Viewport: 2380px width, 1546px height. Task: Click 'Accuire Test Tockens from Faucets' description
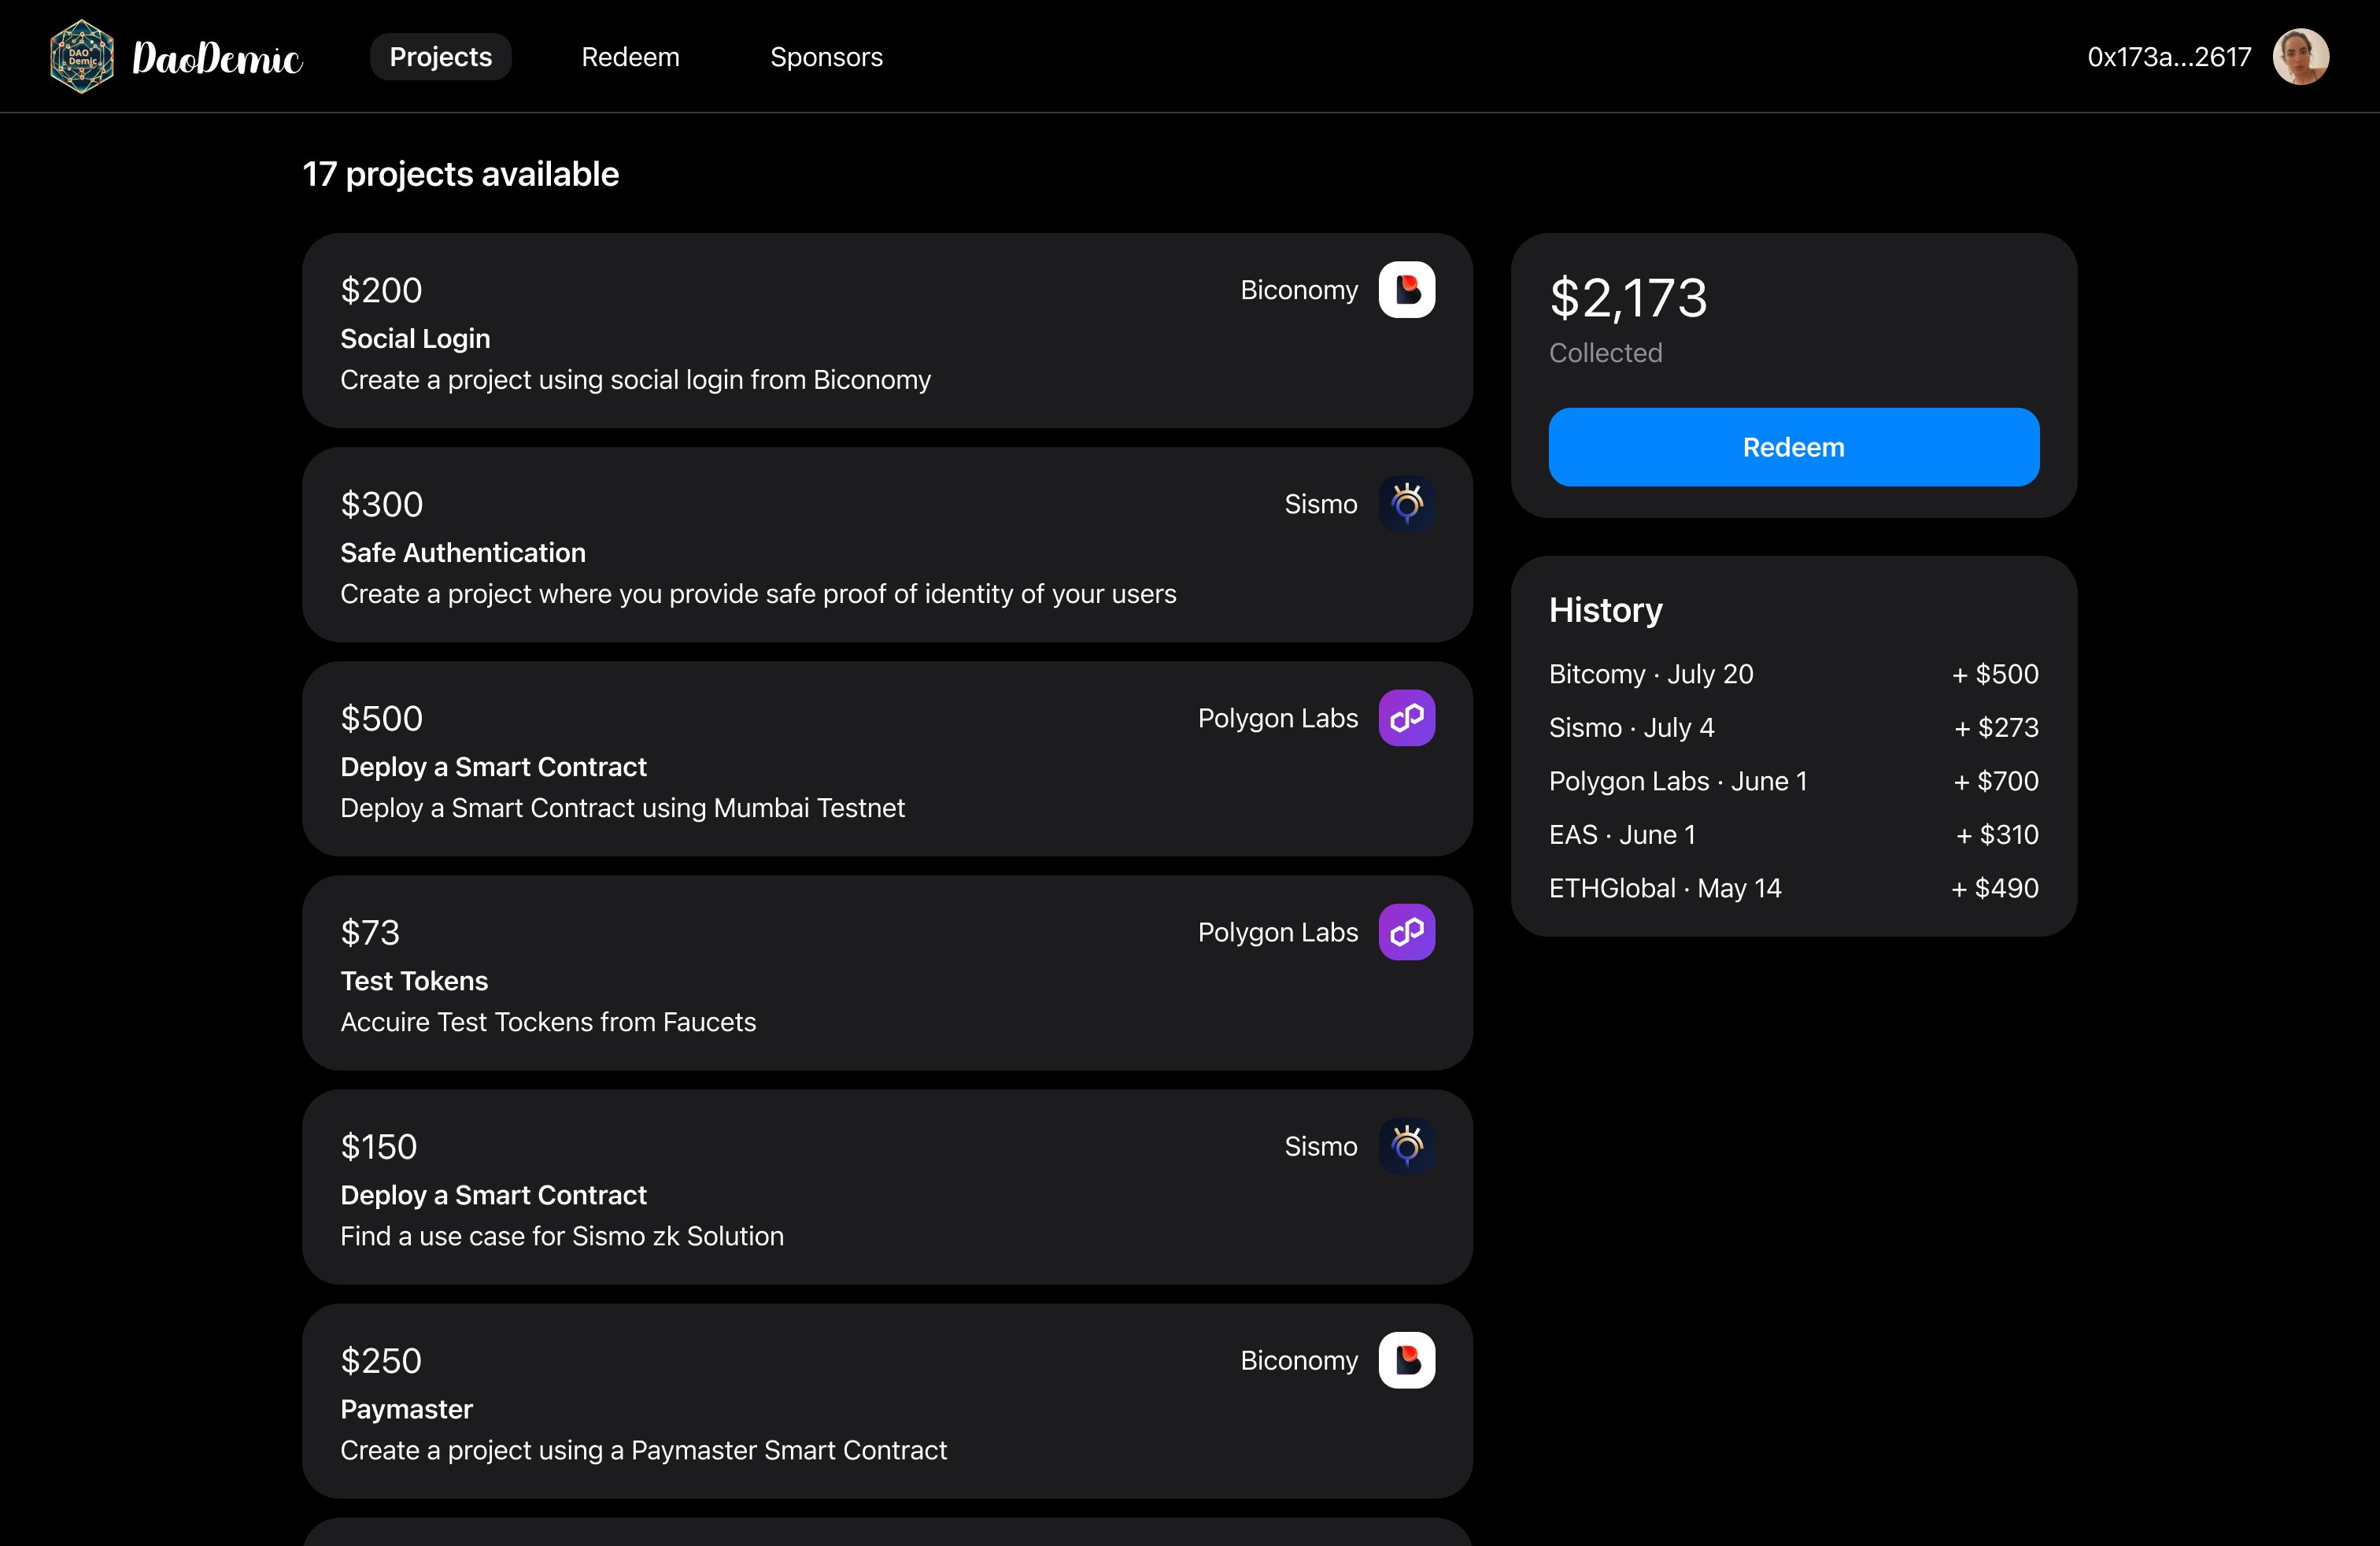coord(548,1022)
